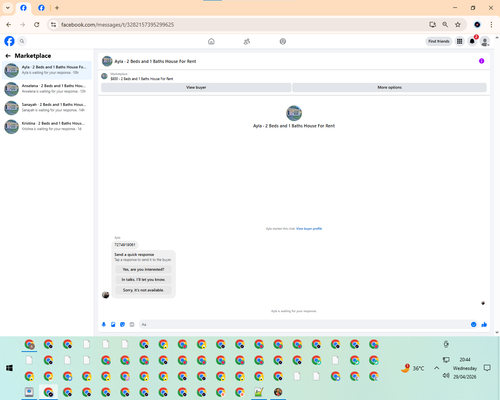Open the tab search dropdown arrow
This screenshot has height=400, width=500.
pyautogui.click(x=8, y=8)
